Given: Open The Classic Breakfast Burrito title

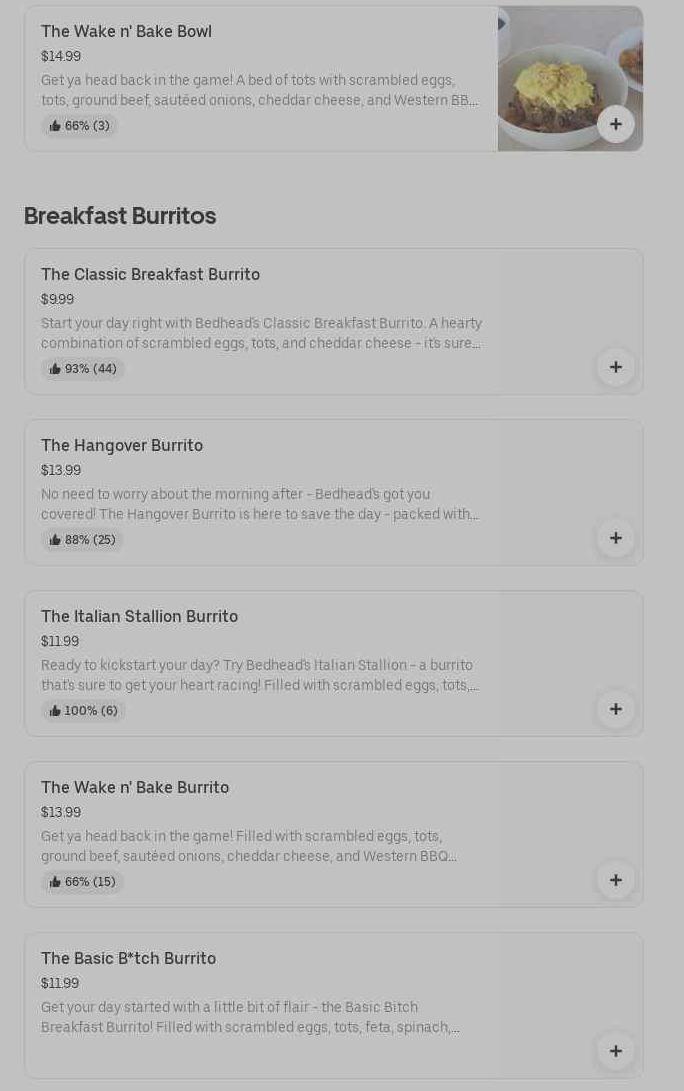Looking at the screenshot, I should click(150, 274).
